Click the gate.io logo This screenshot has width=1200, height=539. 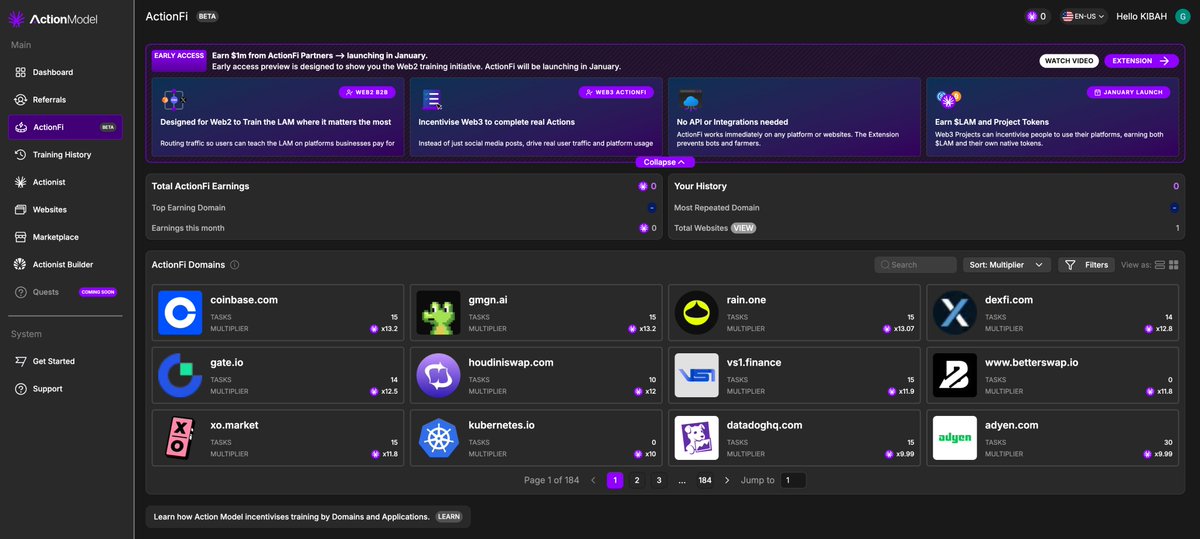coord(180,375)
